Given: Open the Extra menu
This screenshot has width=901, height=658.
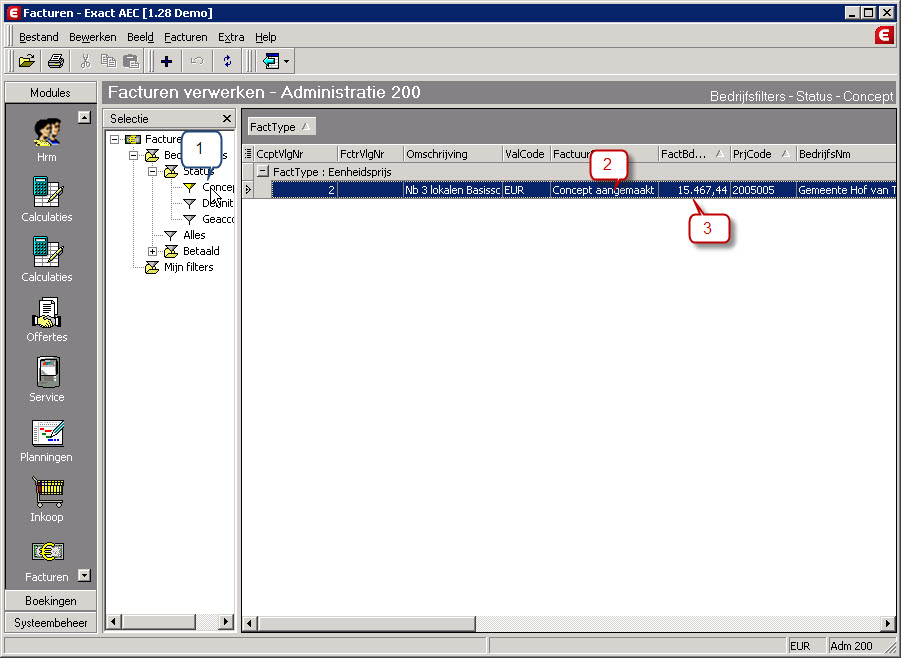Looking at the screenshot, I should pos(231,37).
